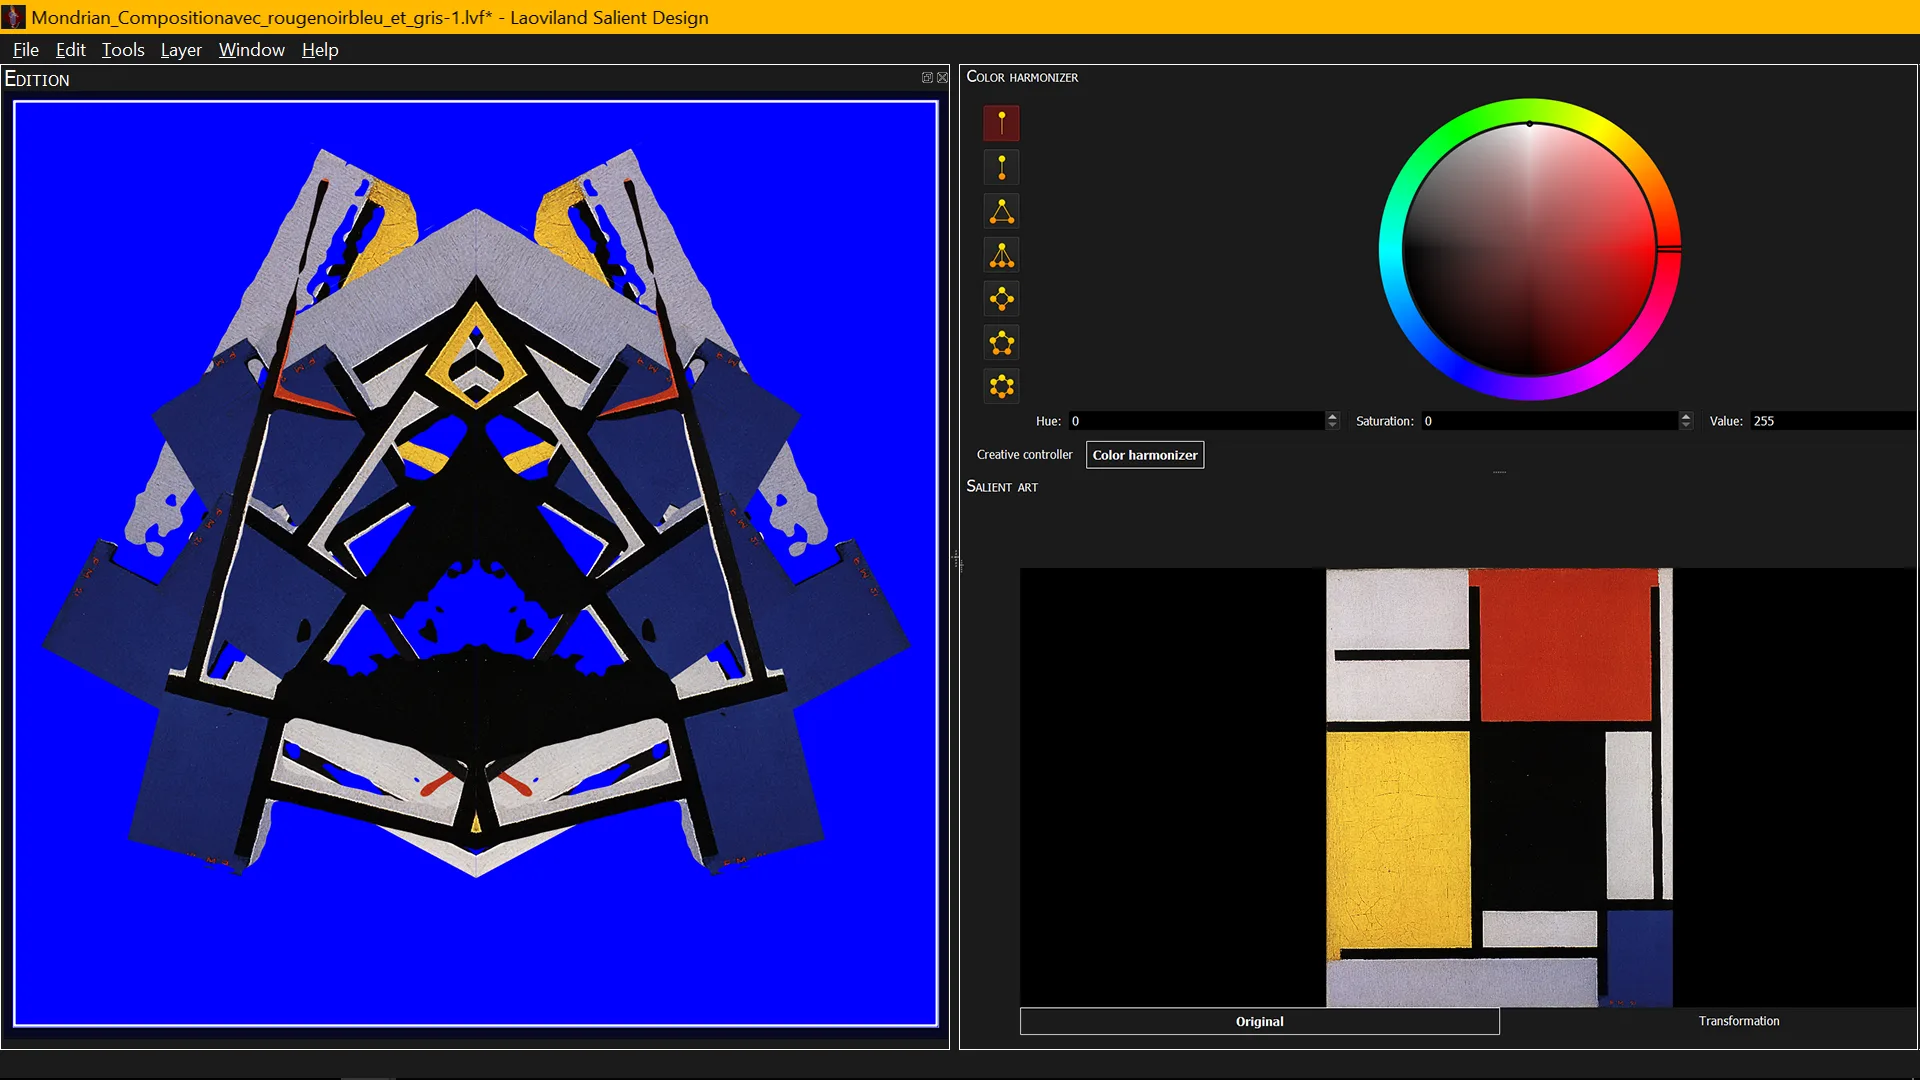Select the monochromatic single-point harmony icon
1920x1080 pixels.
[x=1001, y=123]
